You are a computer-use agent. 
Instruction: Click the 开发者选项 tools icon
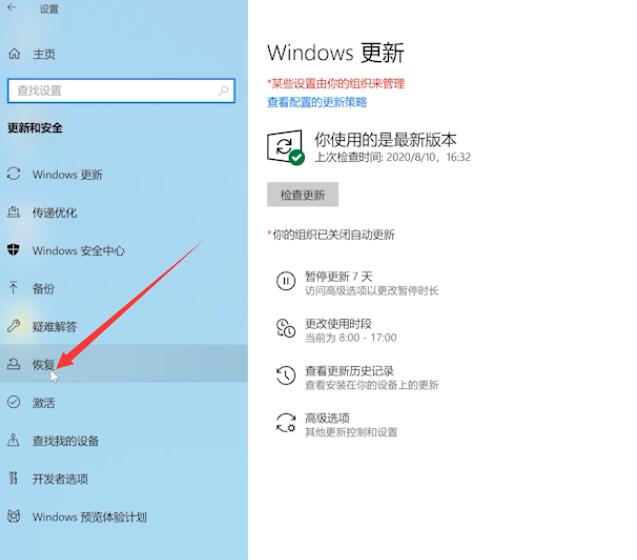tap(13, 478)
